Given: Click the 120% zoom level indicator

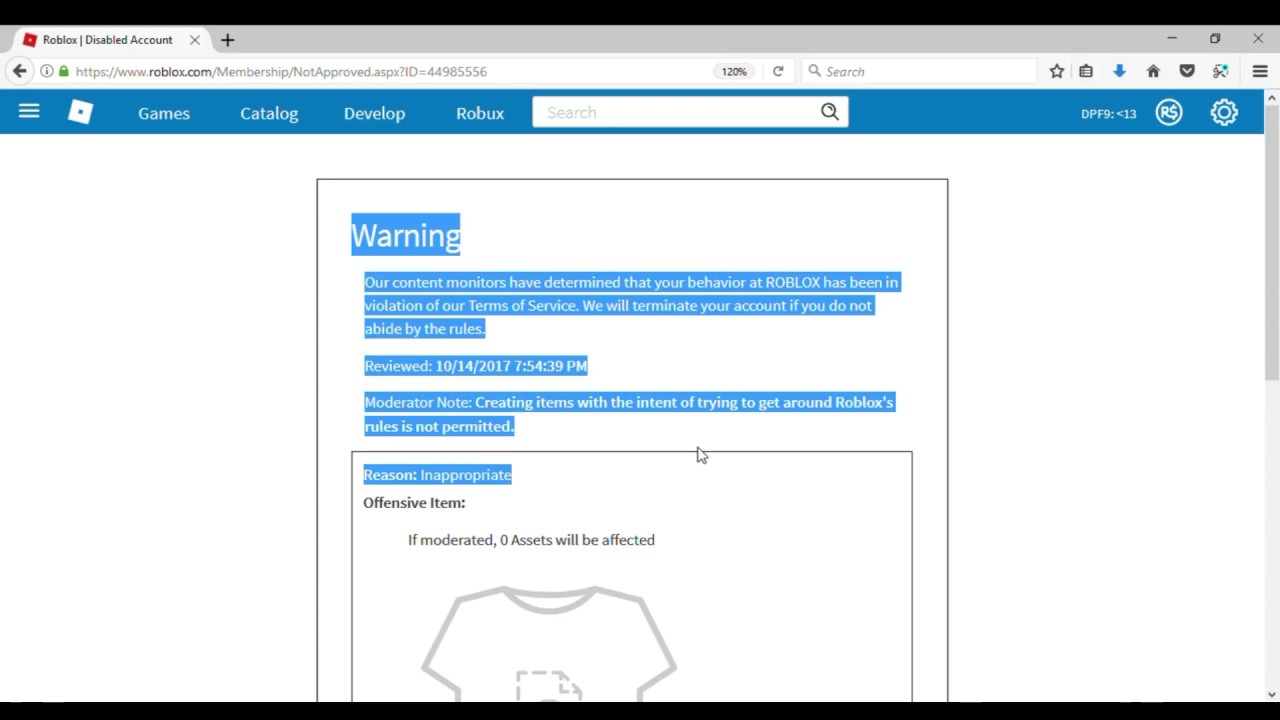Looking at the screenshot, I should [734, 72].
